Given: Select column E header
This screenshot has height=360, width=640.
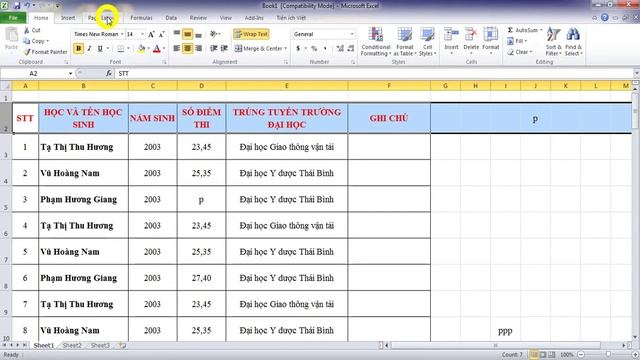Looking at the screenshot, I should point(287,86).
